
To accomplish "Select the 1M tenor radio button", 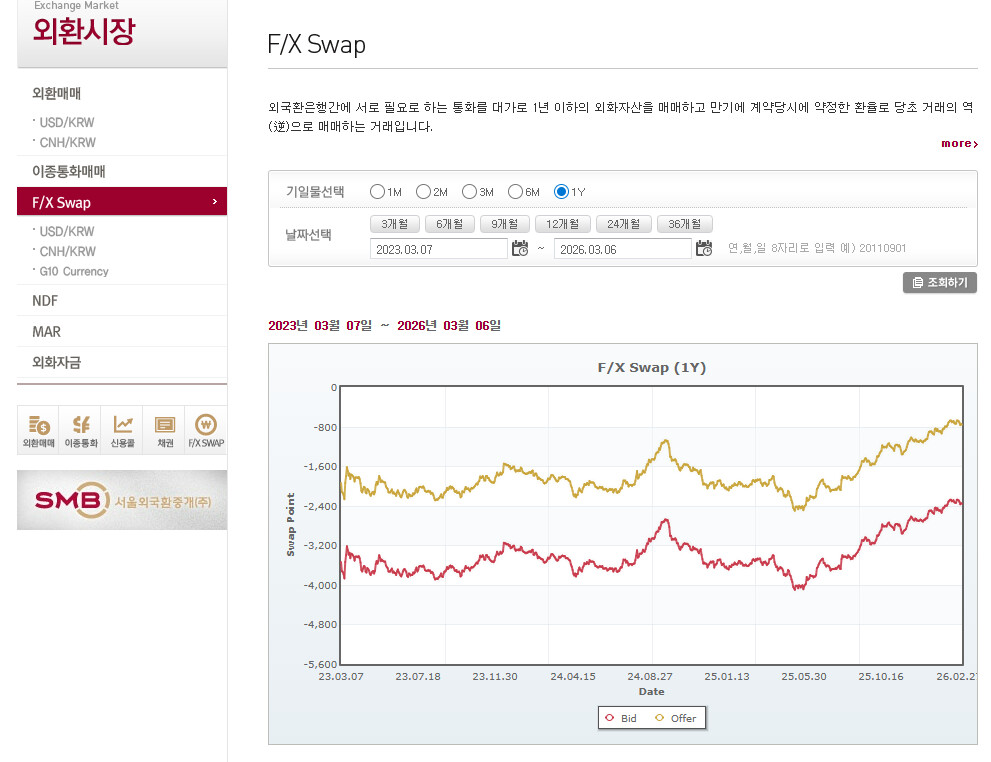I will 377,191.
